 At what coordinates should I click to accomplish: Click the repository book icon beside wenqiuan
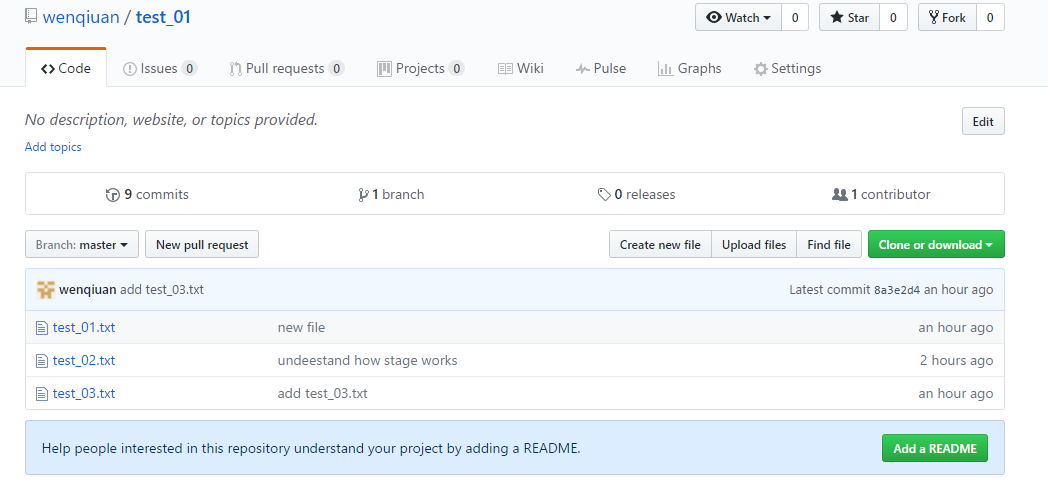point(31,17)
